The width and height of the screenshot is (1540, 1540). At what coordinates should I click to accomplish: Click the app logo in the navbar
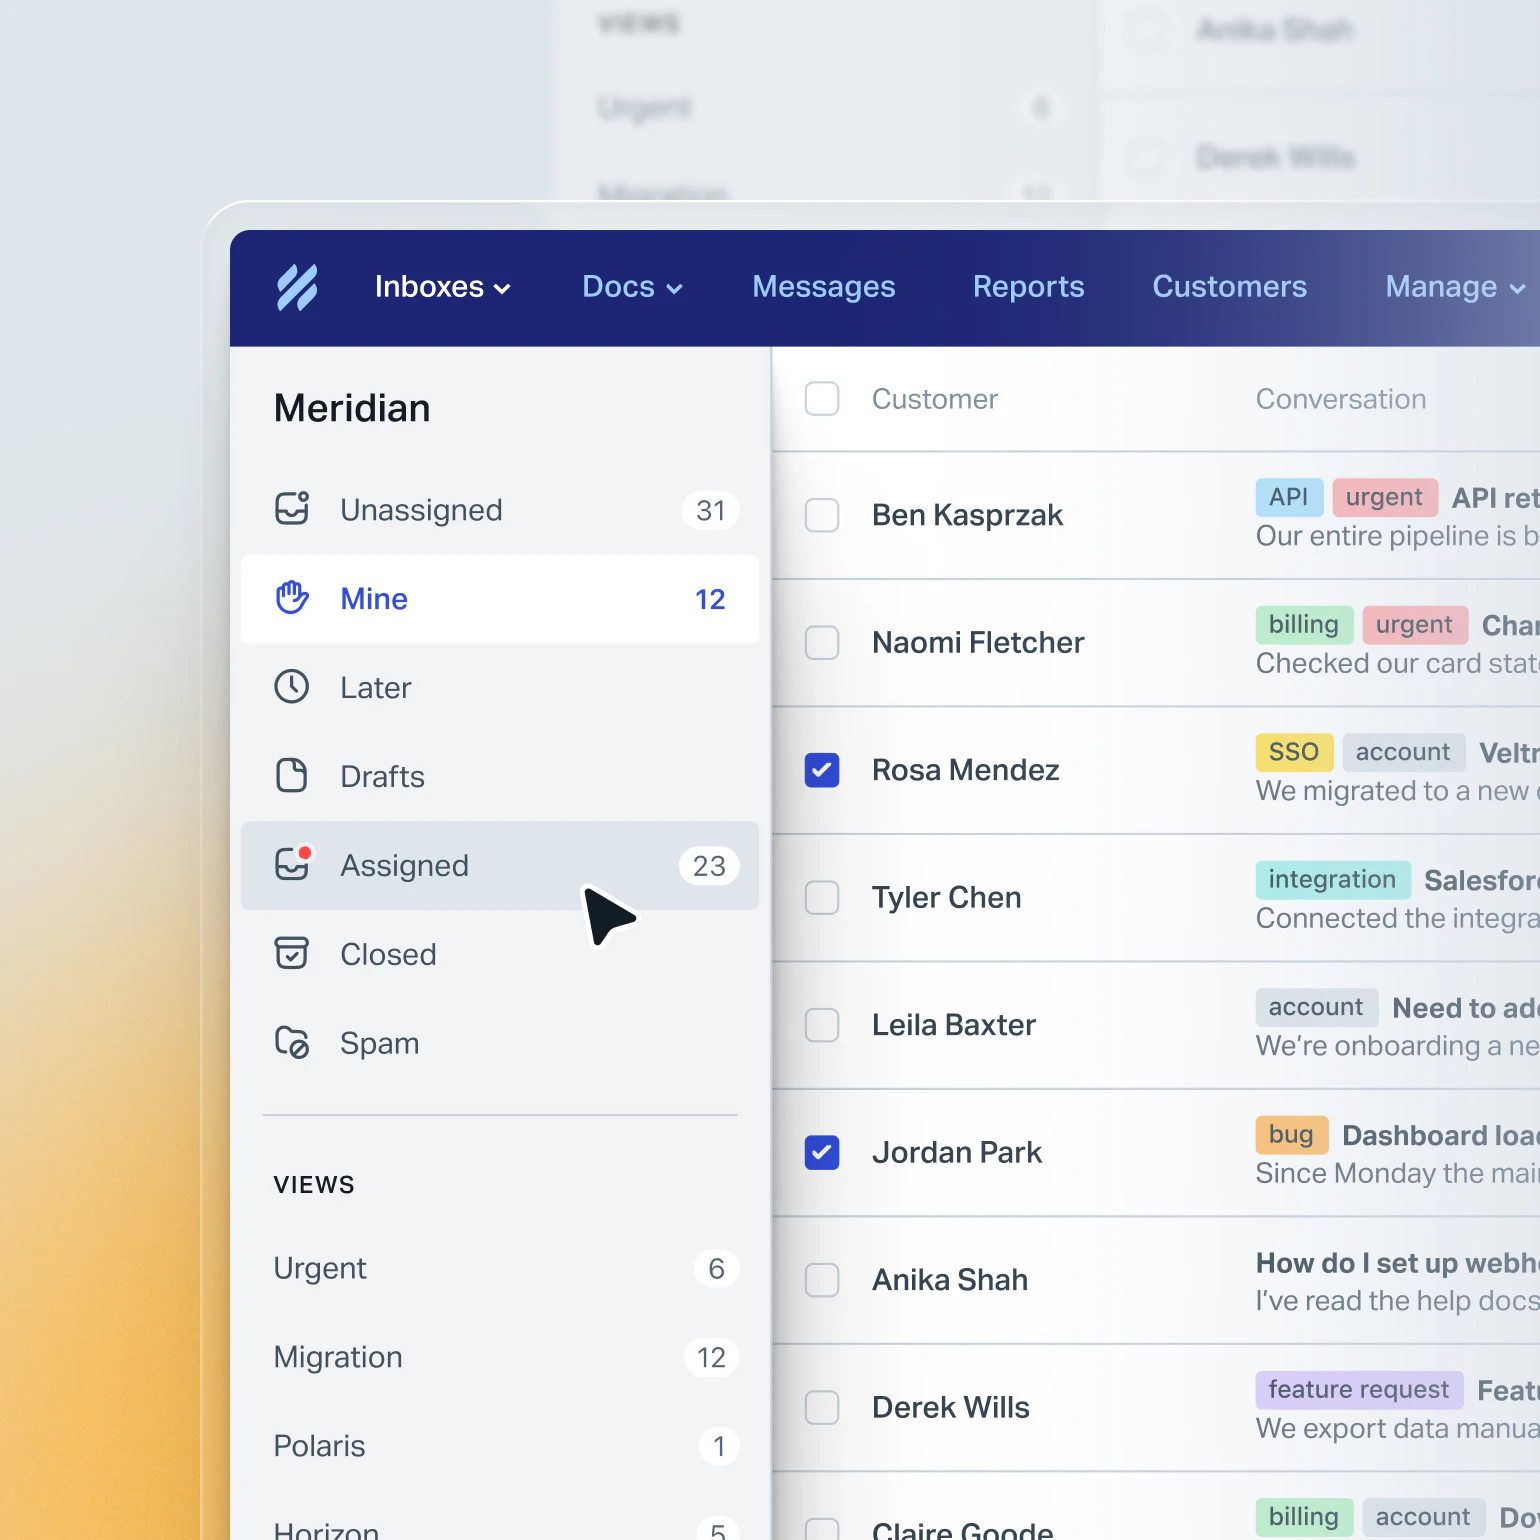[x=296, y=287]
